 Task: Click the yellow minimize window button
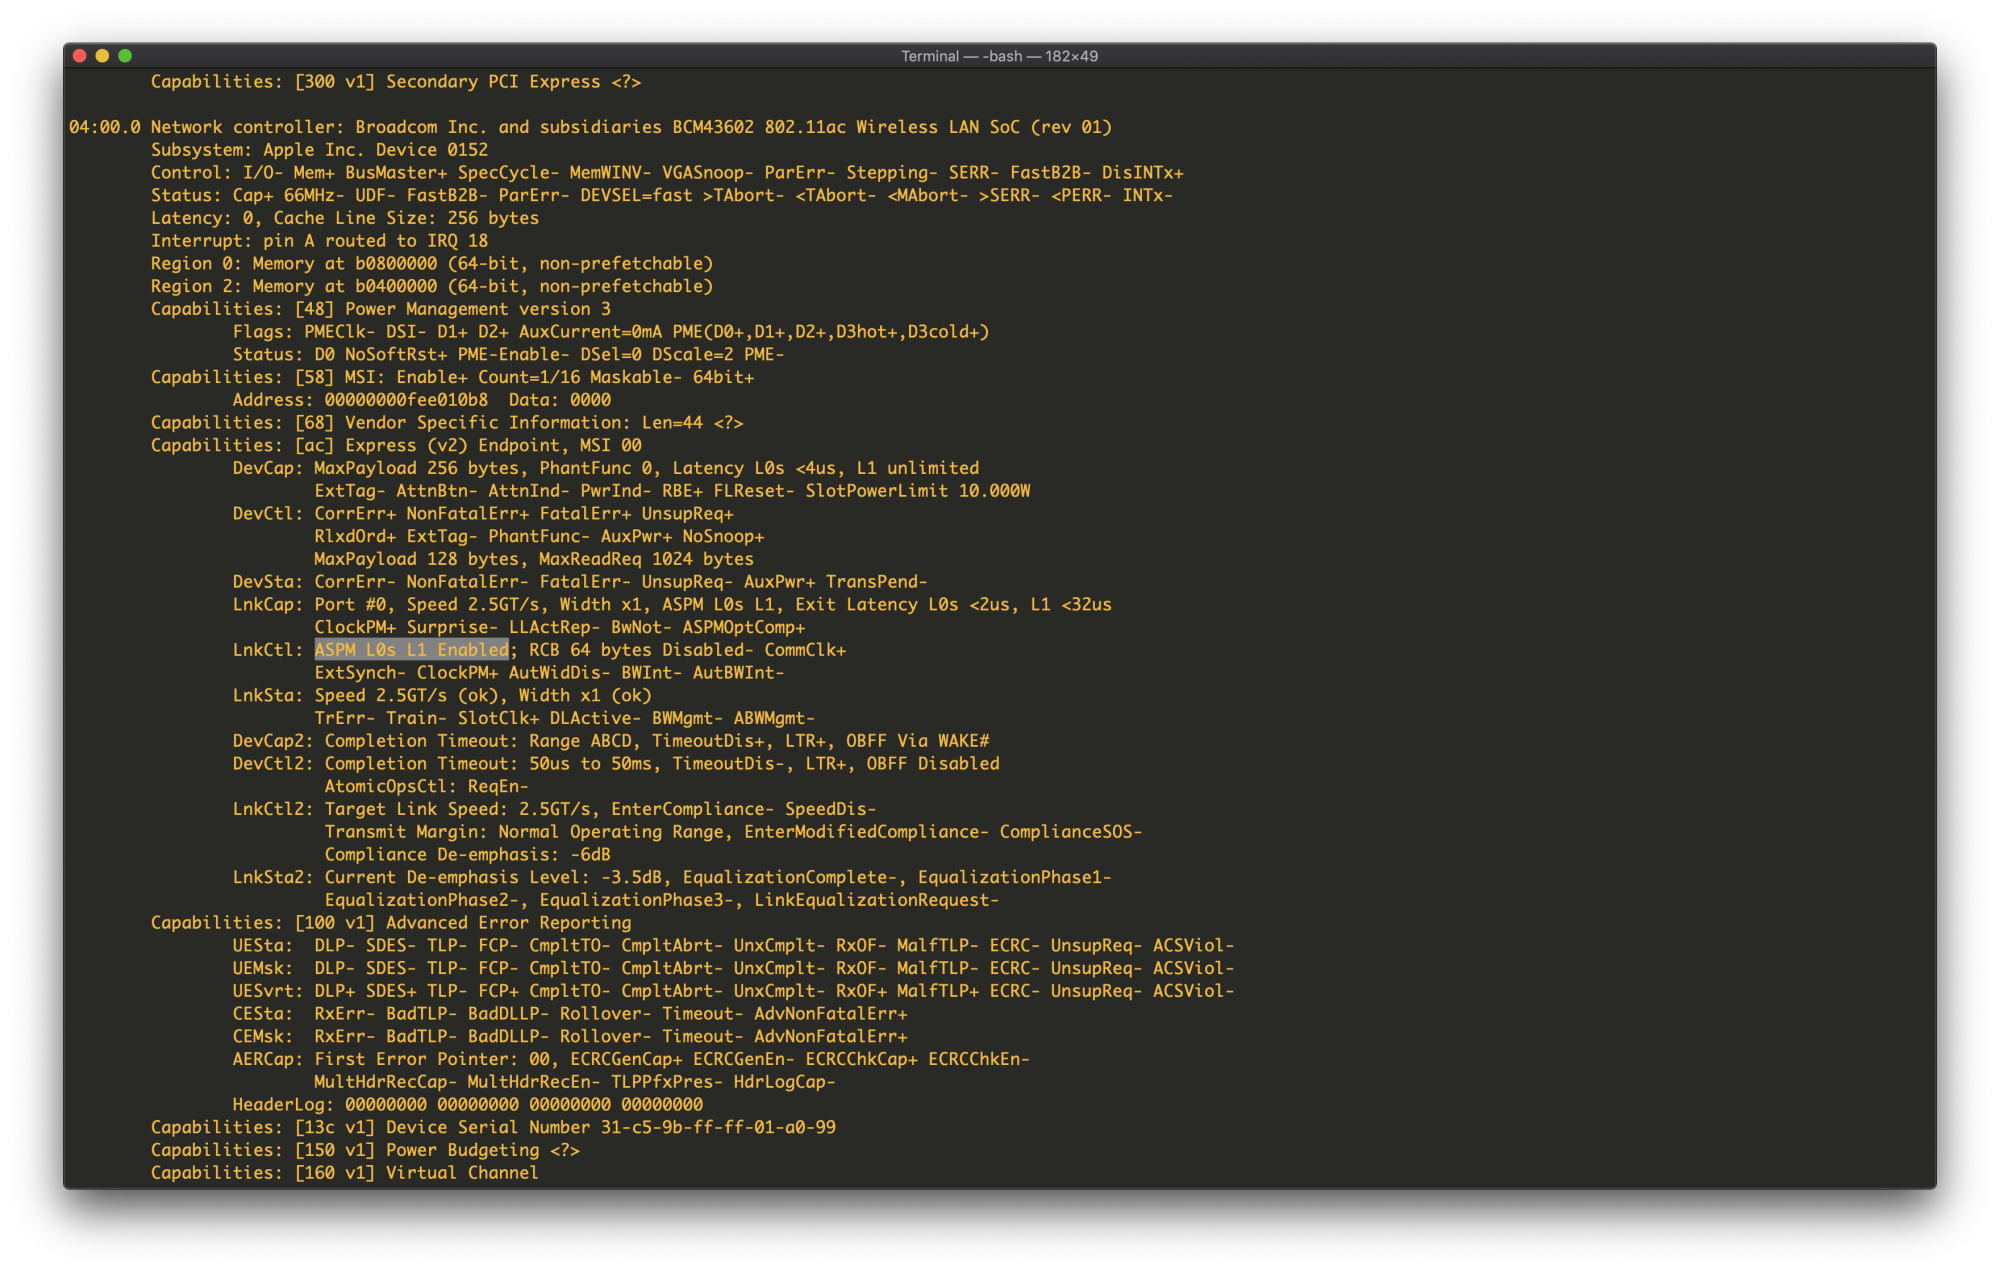(102, 56)
